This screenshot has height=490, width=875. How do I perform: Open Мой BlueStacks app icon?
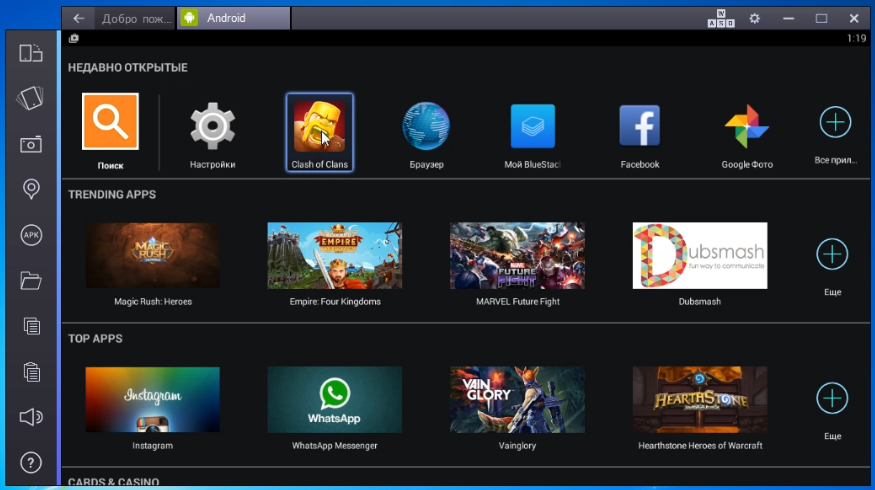coord(533,126)
